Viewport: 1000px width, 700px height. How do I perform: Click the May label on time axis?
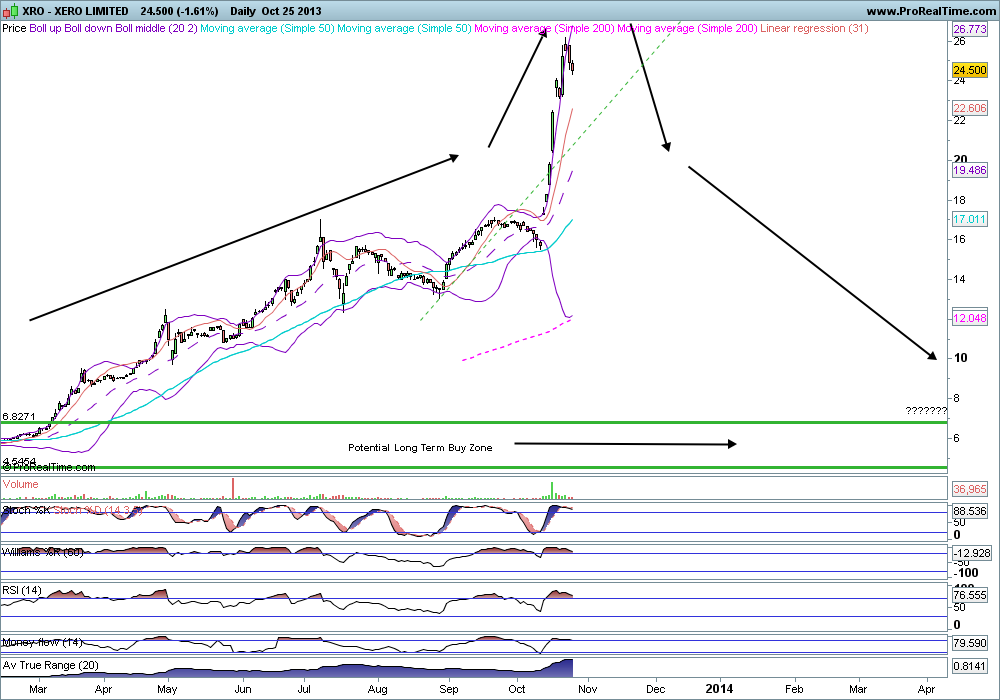point(167,689)
